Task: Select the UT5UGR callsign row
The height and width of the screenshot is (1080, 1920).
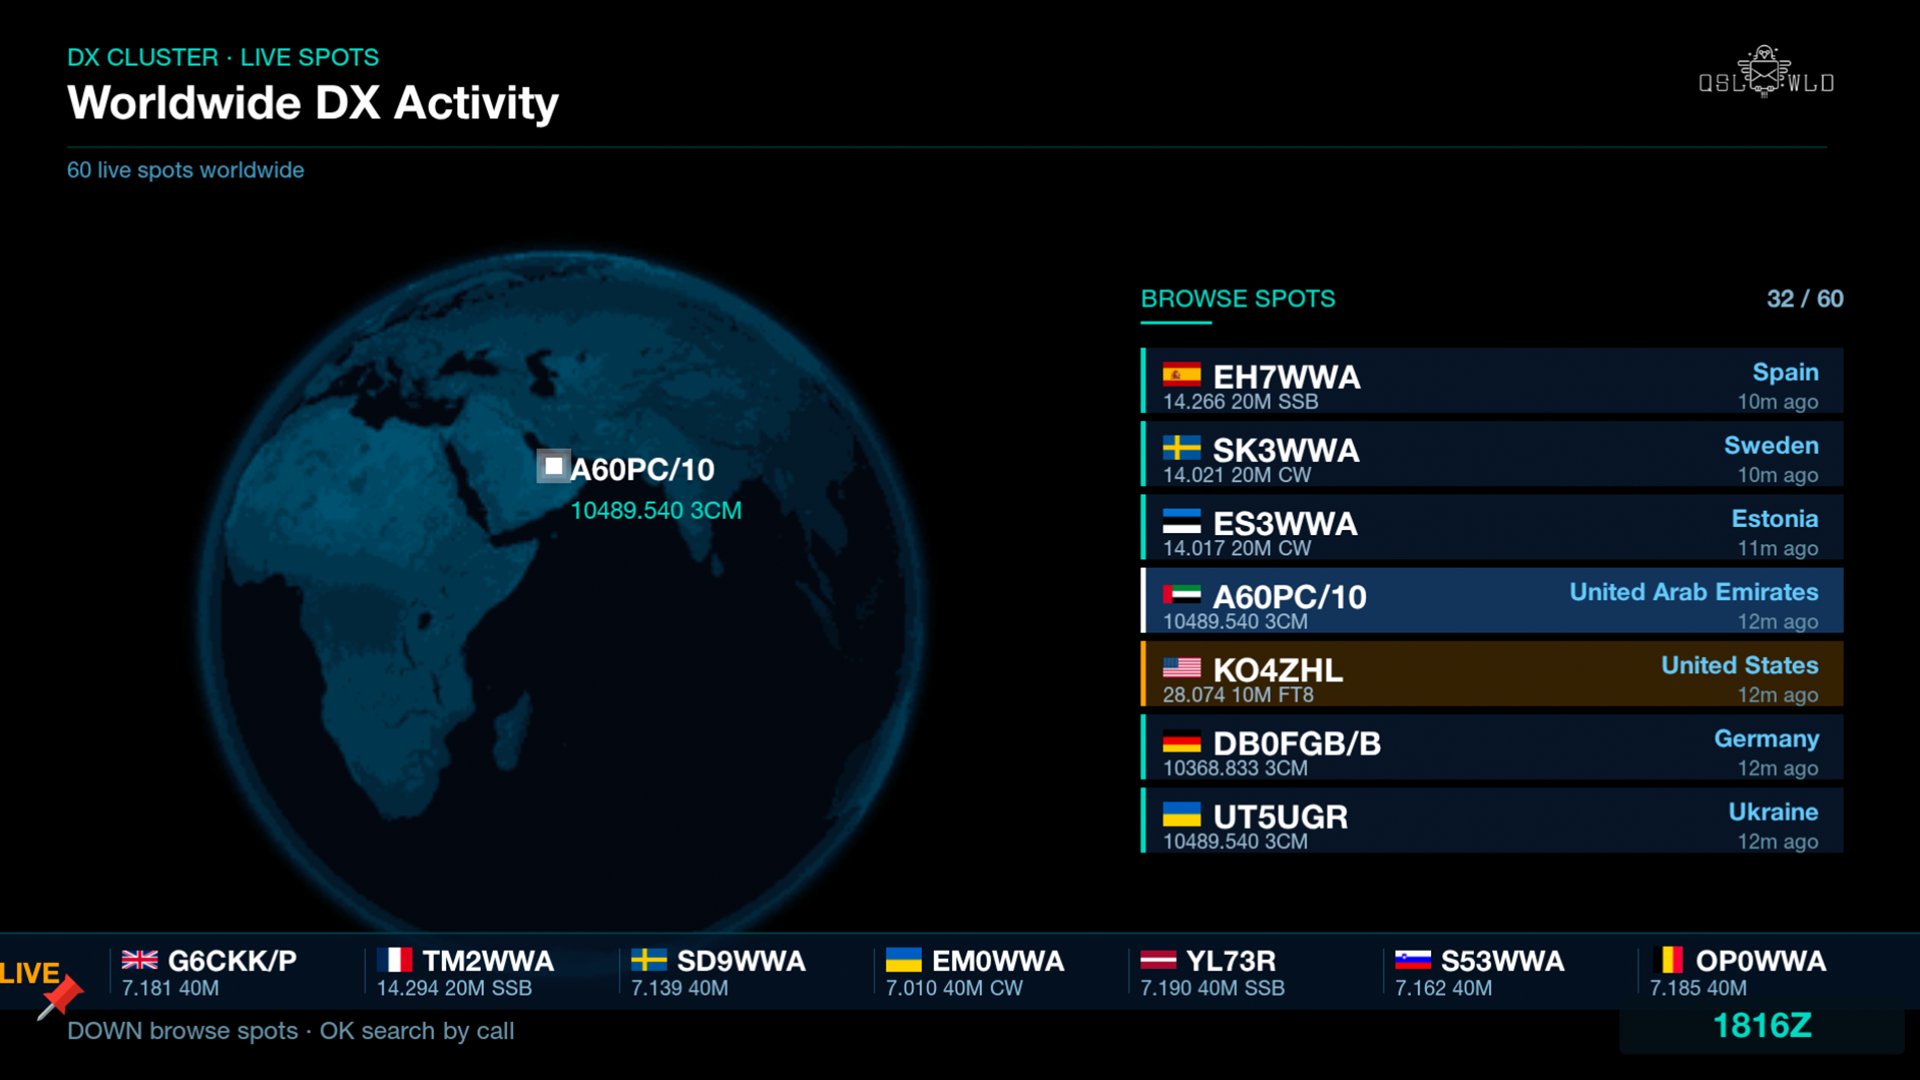Action: click(1492, 820)
